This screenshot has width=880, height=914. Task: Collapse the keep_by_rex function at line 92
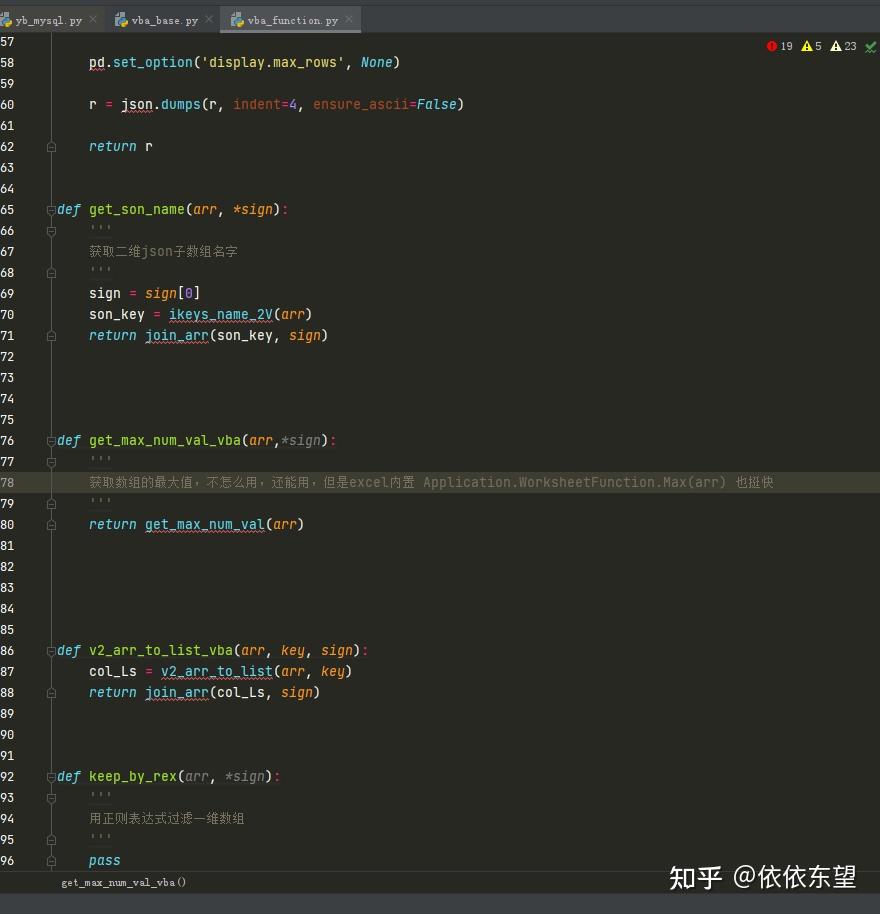[x=51, y=776]
